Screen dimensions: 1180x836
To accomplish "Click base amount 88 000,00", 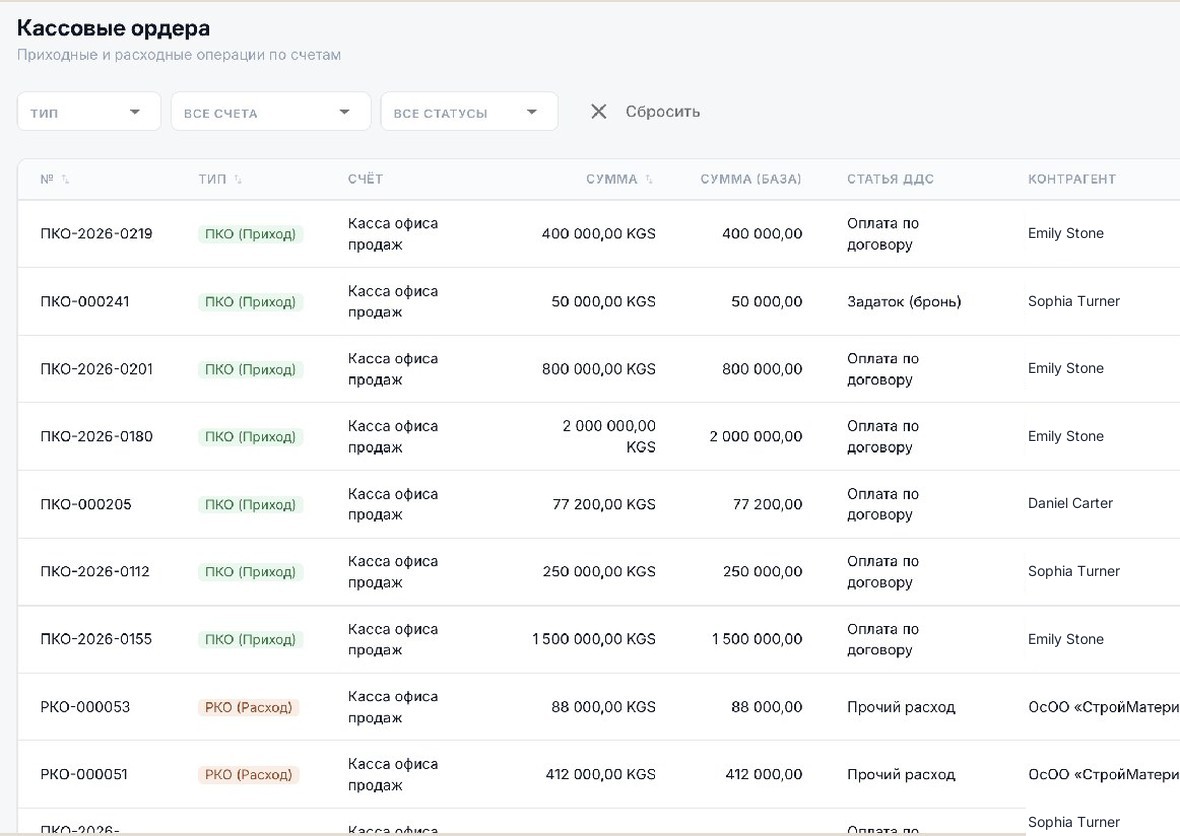I will (x=766, y=707).
